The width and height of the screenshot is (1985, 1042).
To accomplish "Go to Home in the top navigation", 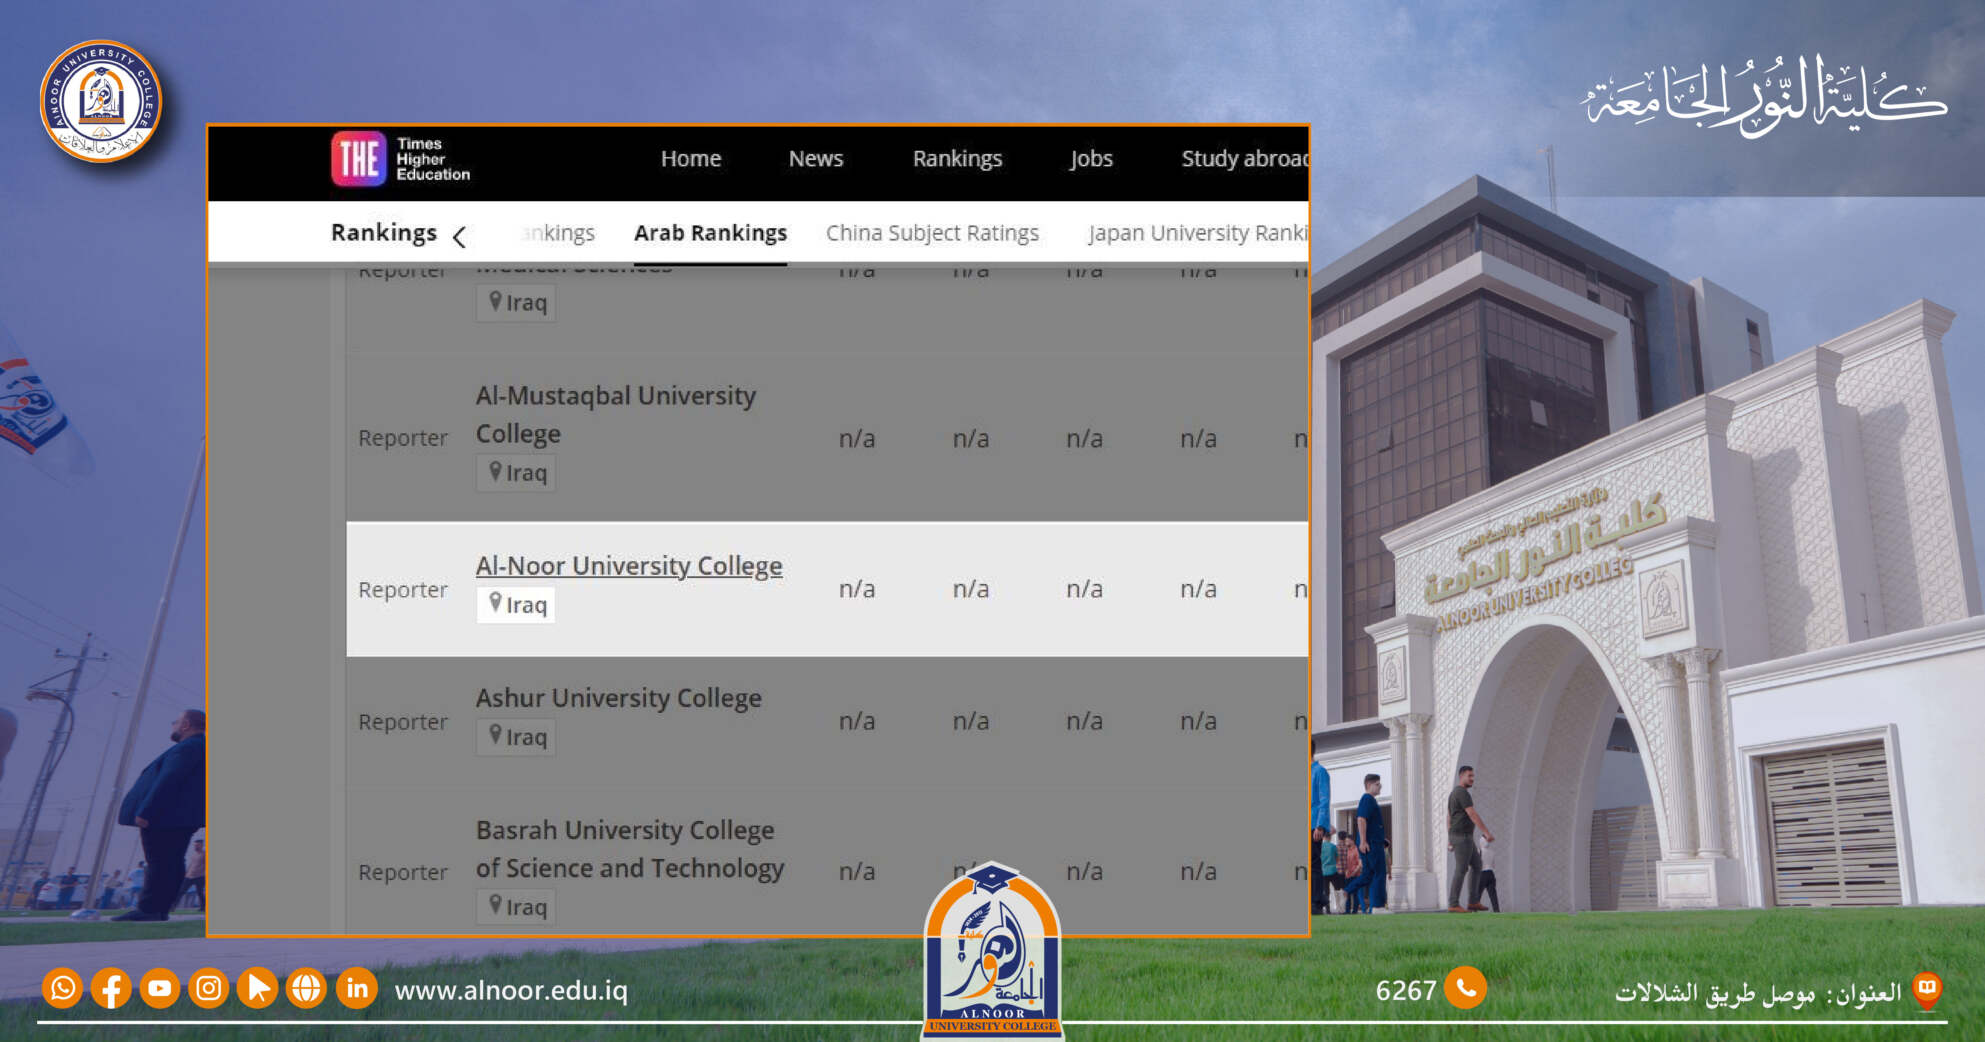I will coord(691,159).
